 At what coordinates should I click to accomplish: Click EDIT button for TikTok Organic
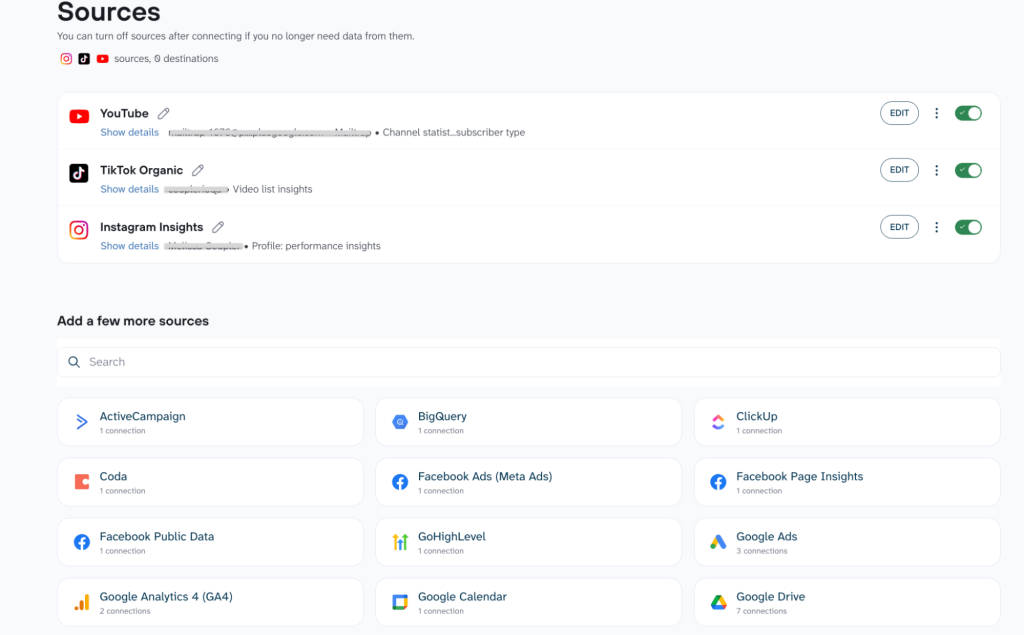pyautogui.click(x=899, y=170)
